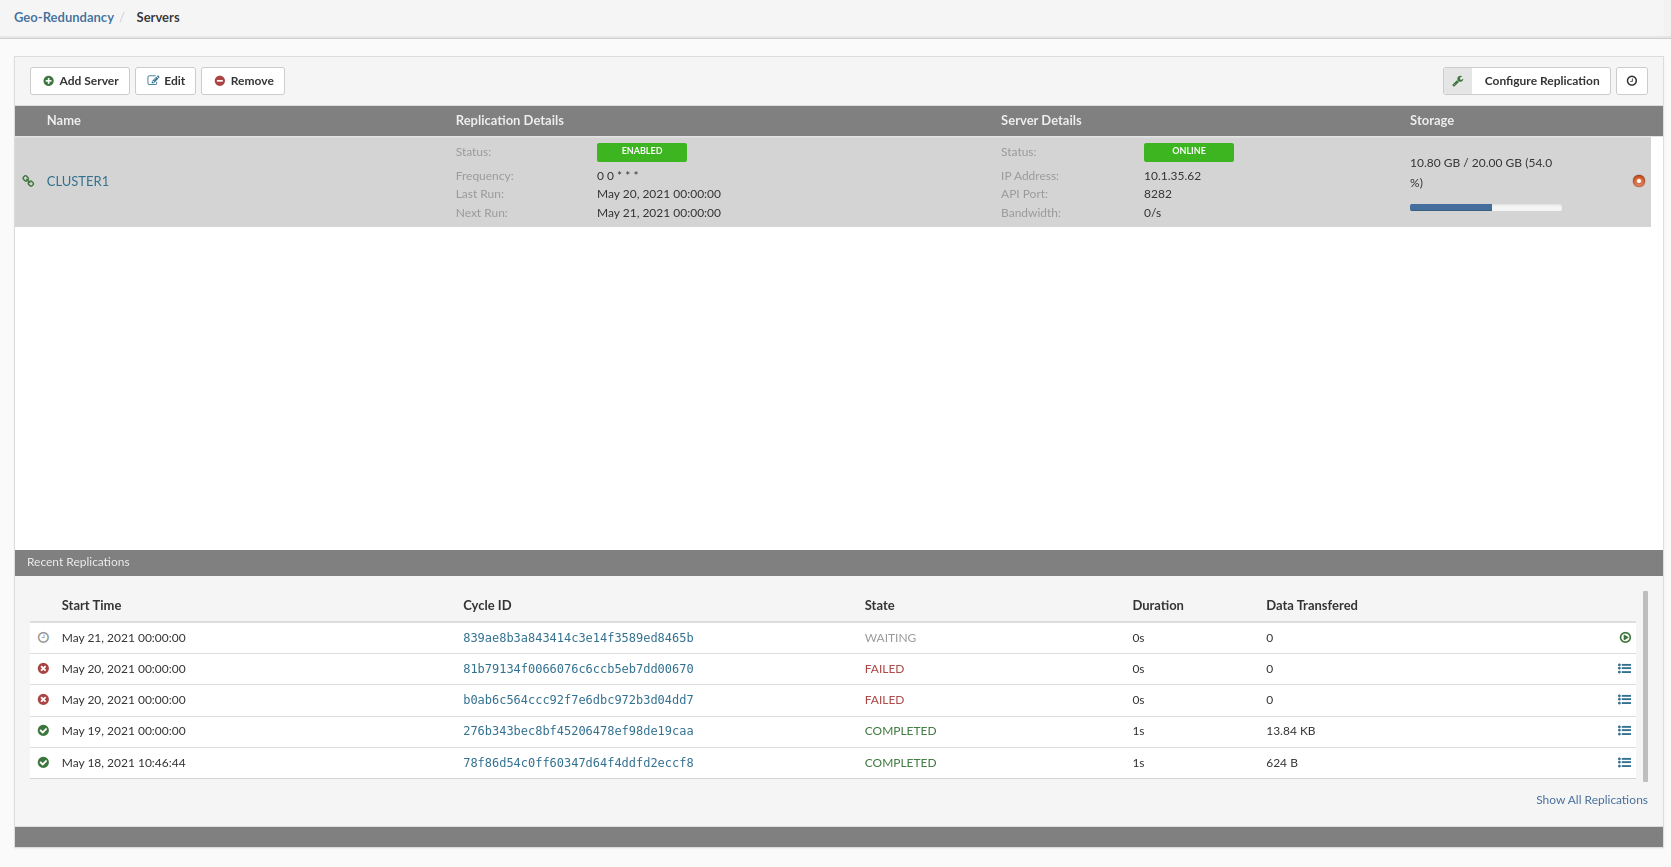1671x867 pixels.
Task: Click the clock icon button beside Configure Replication
Action: (1631, 81)
